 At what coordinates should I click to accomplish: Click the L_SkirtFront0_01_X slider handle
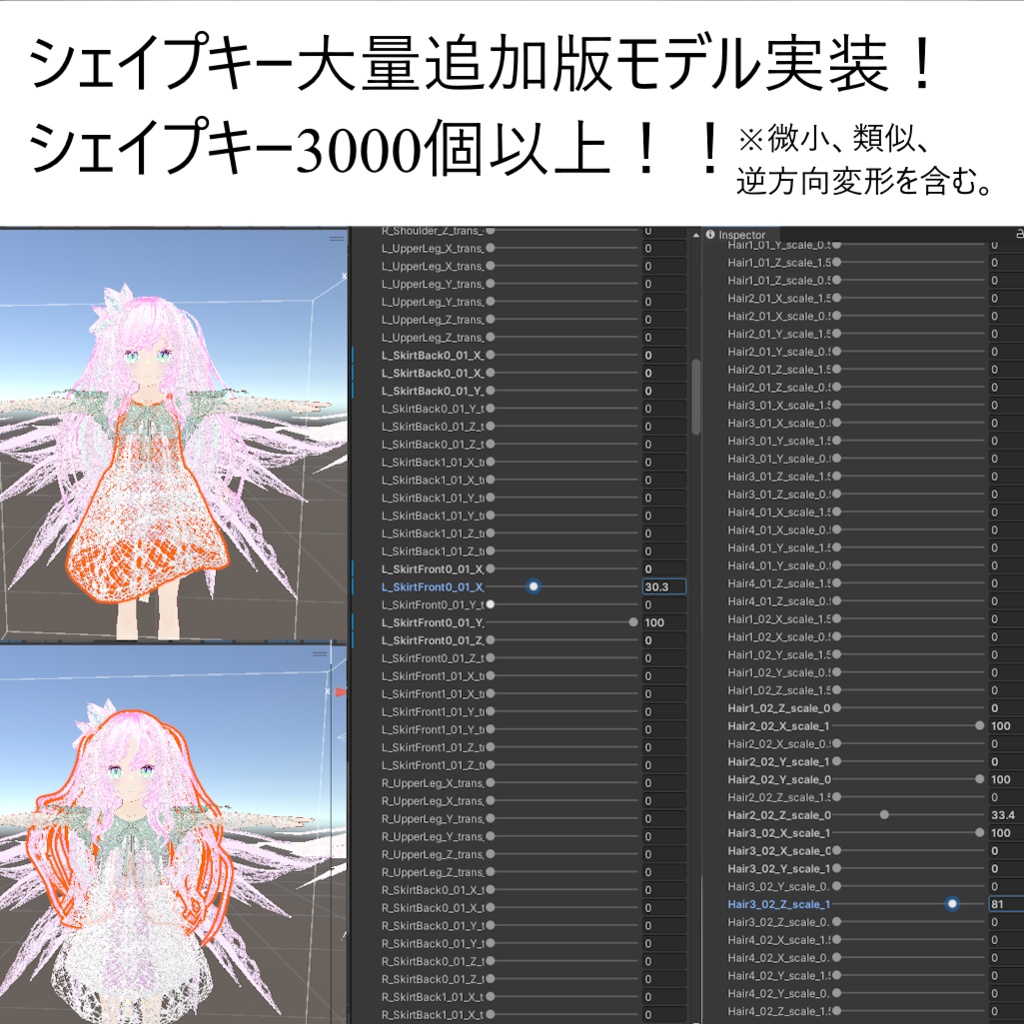coord(533,587)
